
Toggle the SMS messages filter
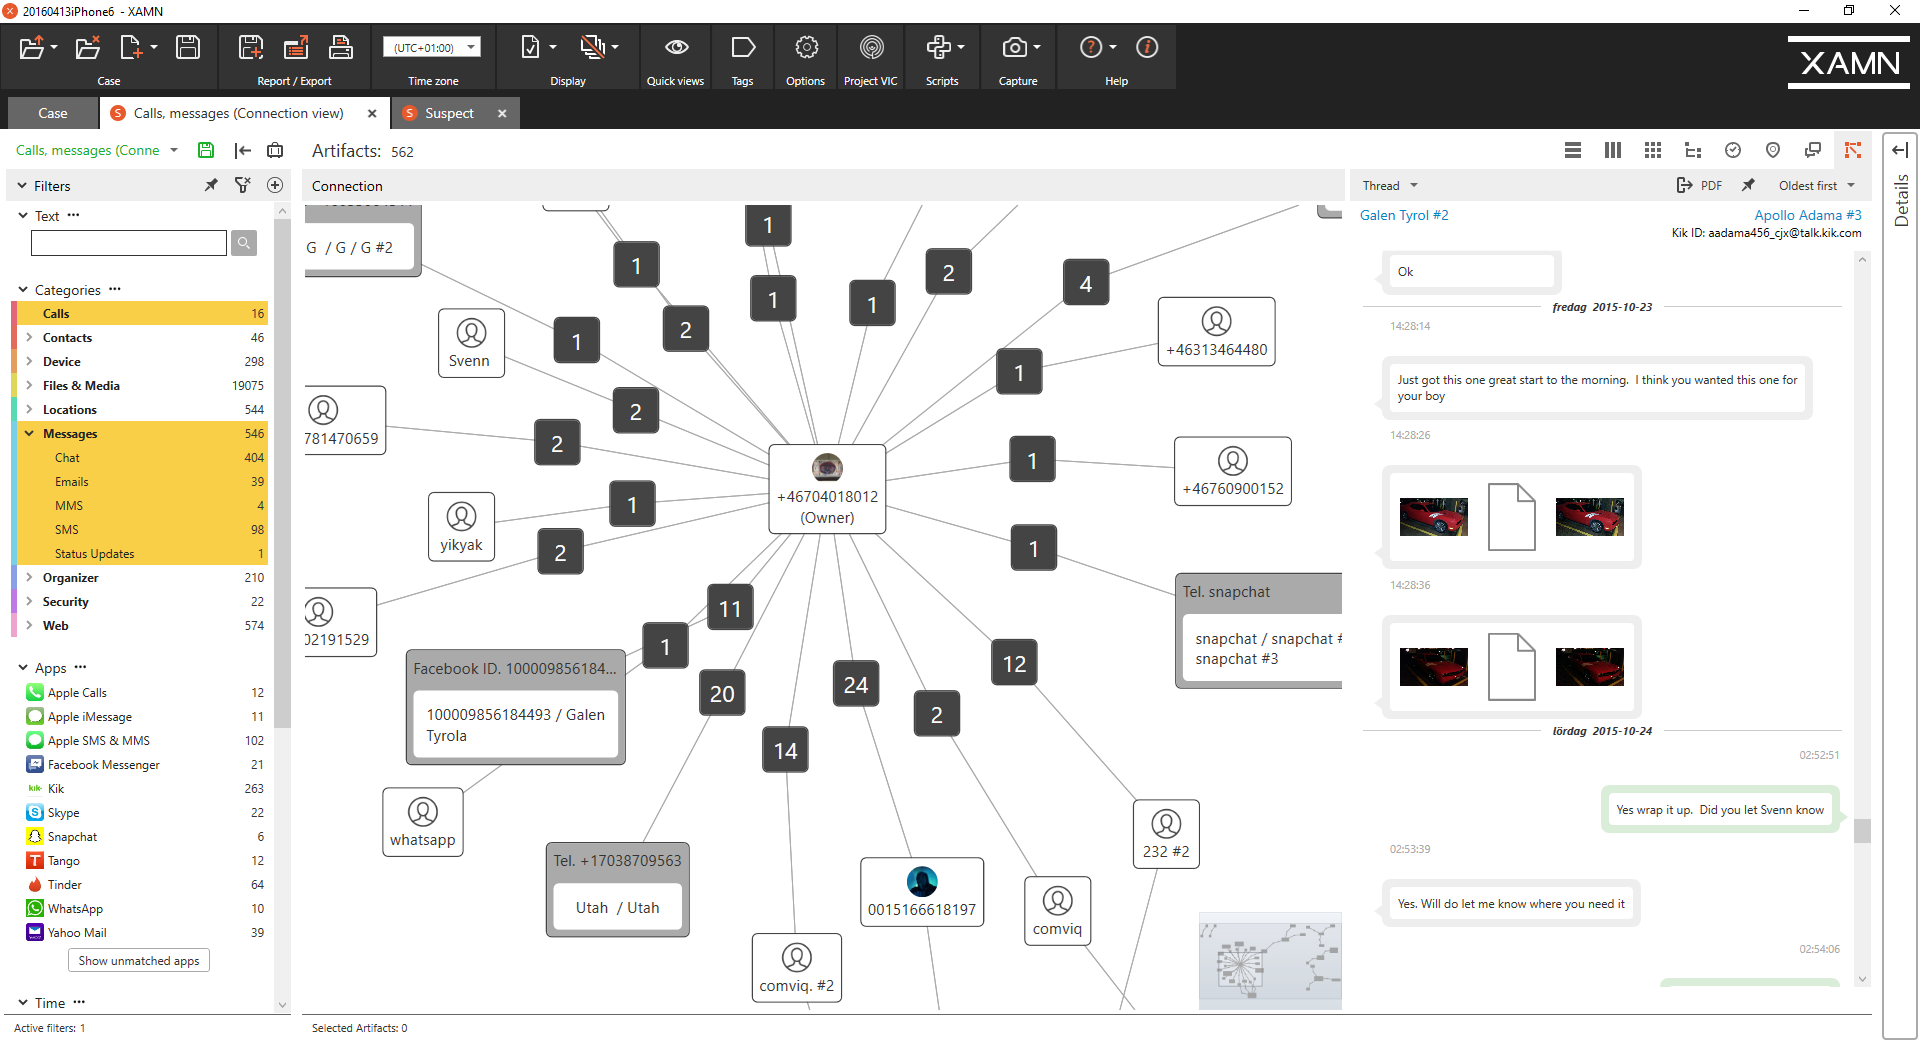pyautogui.click(x=140, y=530)
